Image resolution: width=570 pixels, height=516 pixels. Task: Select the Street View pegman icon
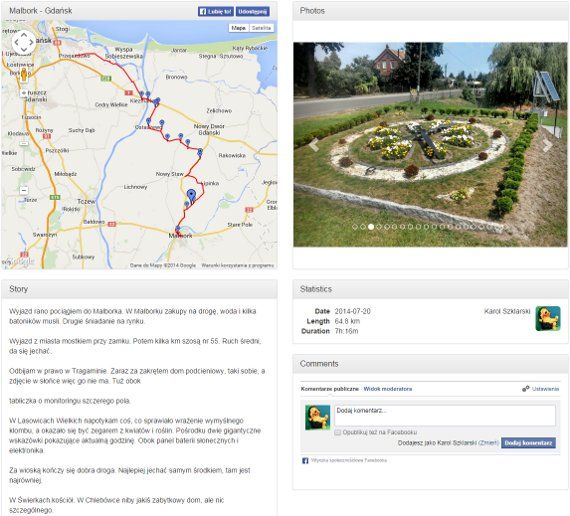(24, 75)
